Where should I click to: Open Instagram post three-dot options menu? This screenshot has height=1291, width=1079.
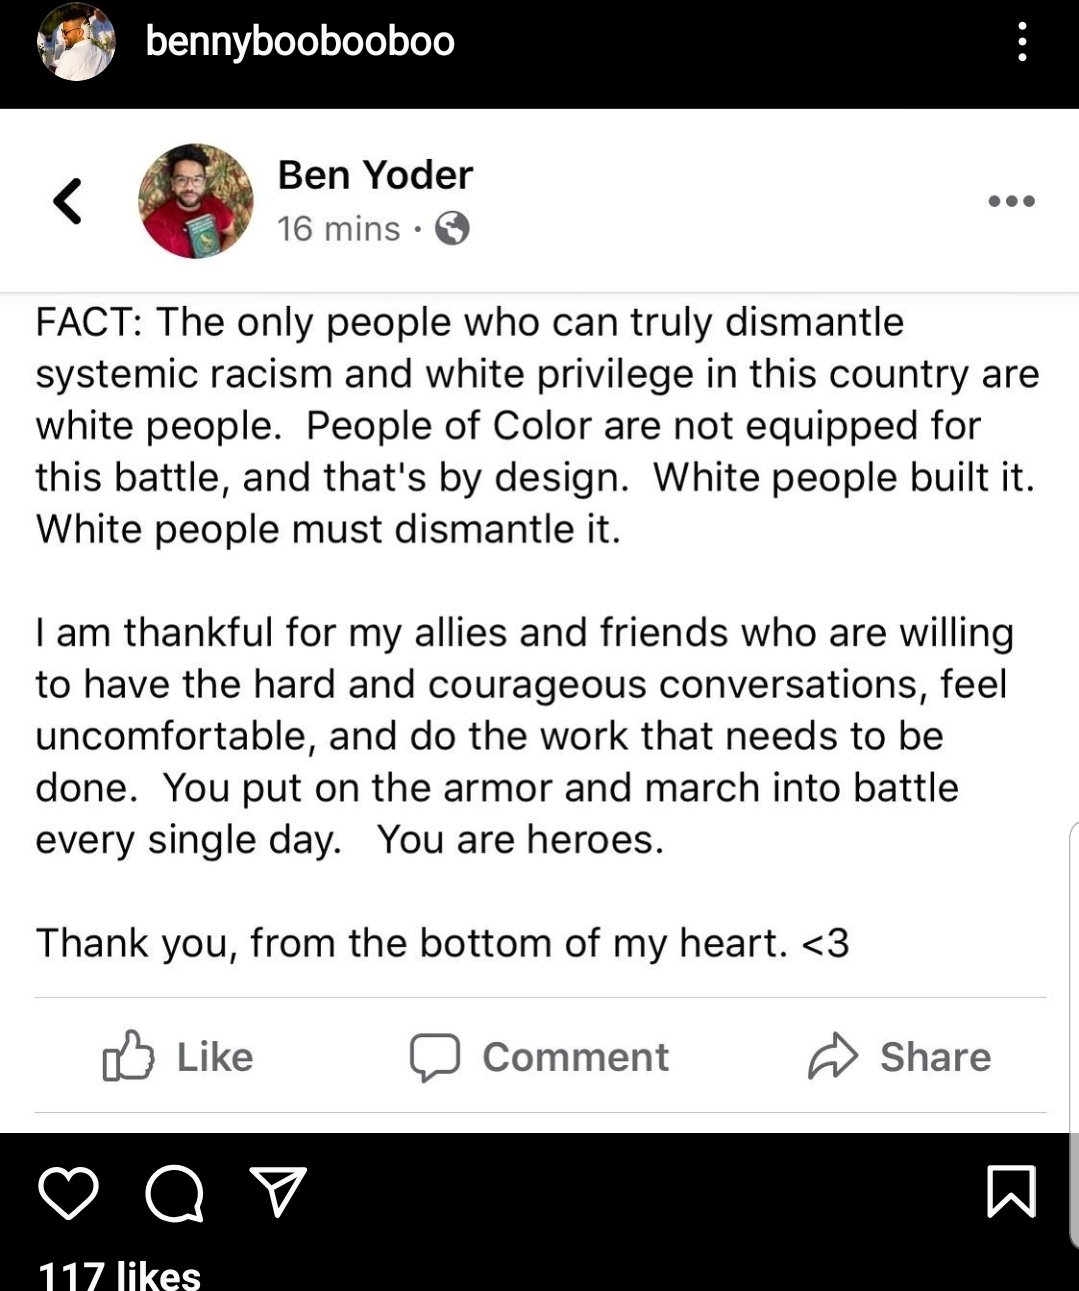[x=1021, y=42]
